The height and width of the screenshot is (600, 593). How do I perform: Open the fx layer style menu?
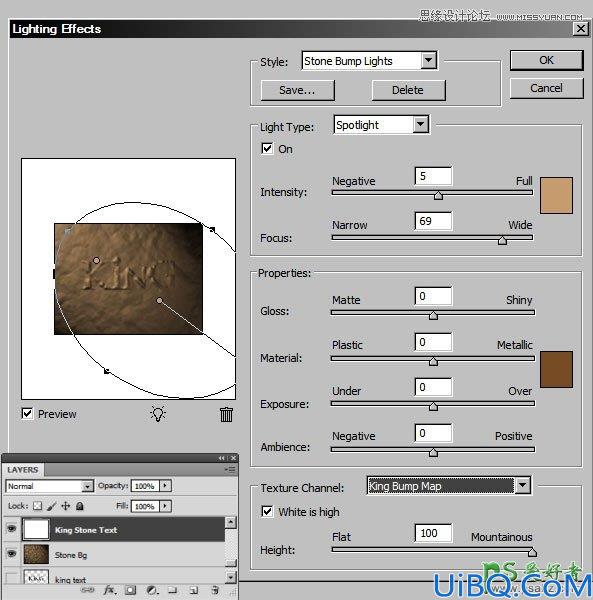(x=110, y=590)
